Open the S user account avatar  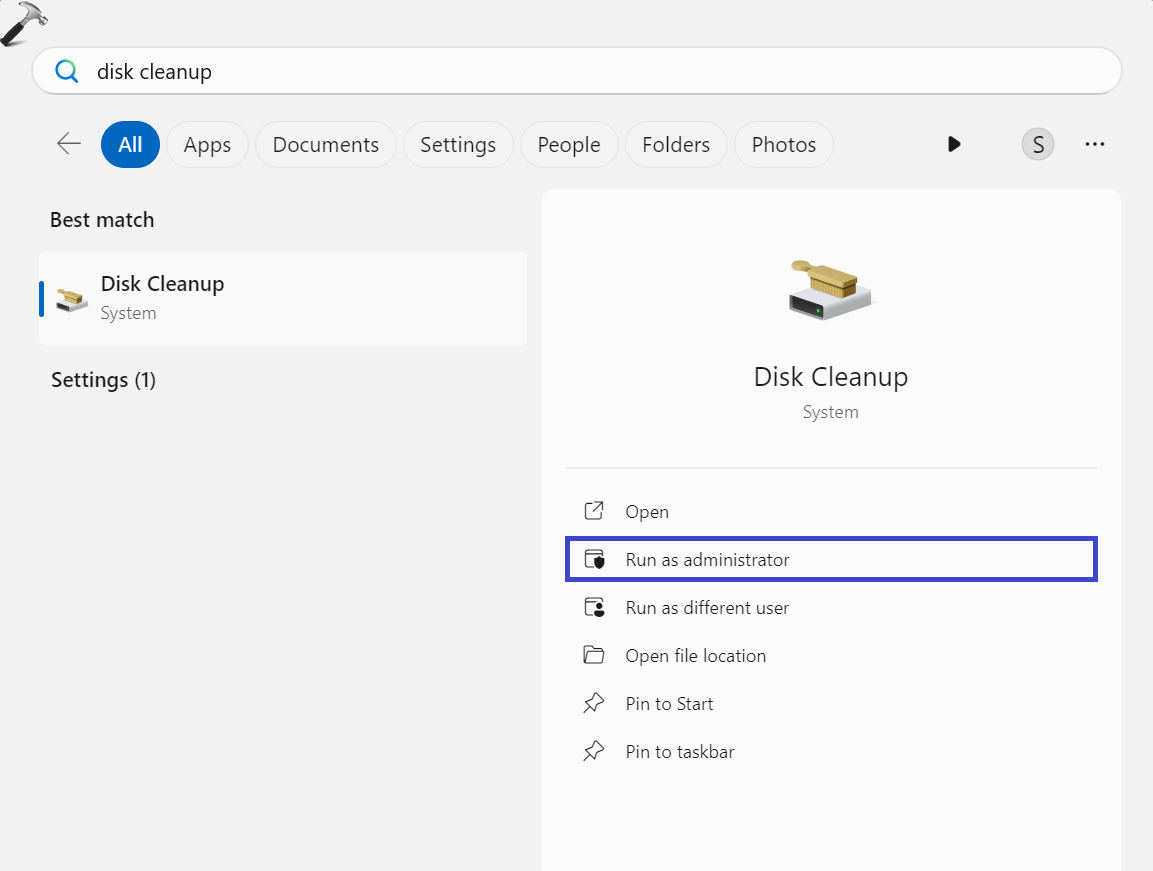pos(1037,145)
